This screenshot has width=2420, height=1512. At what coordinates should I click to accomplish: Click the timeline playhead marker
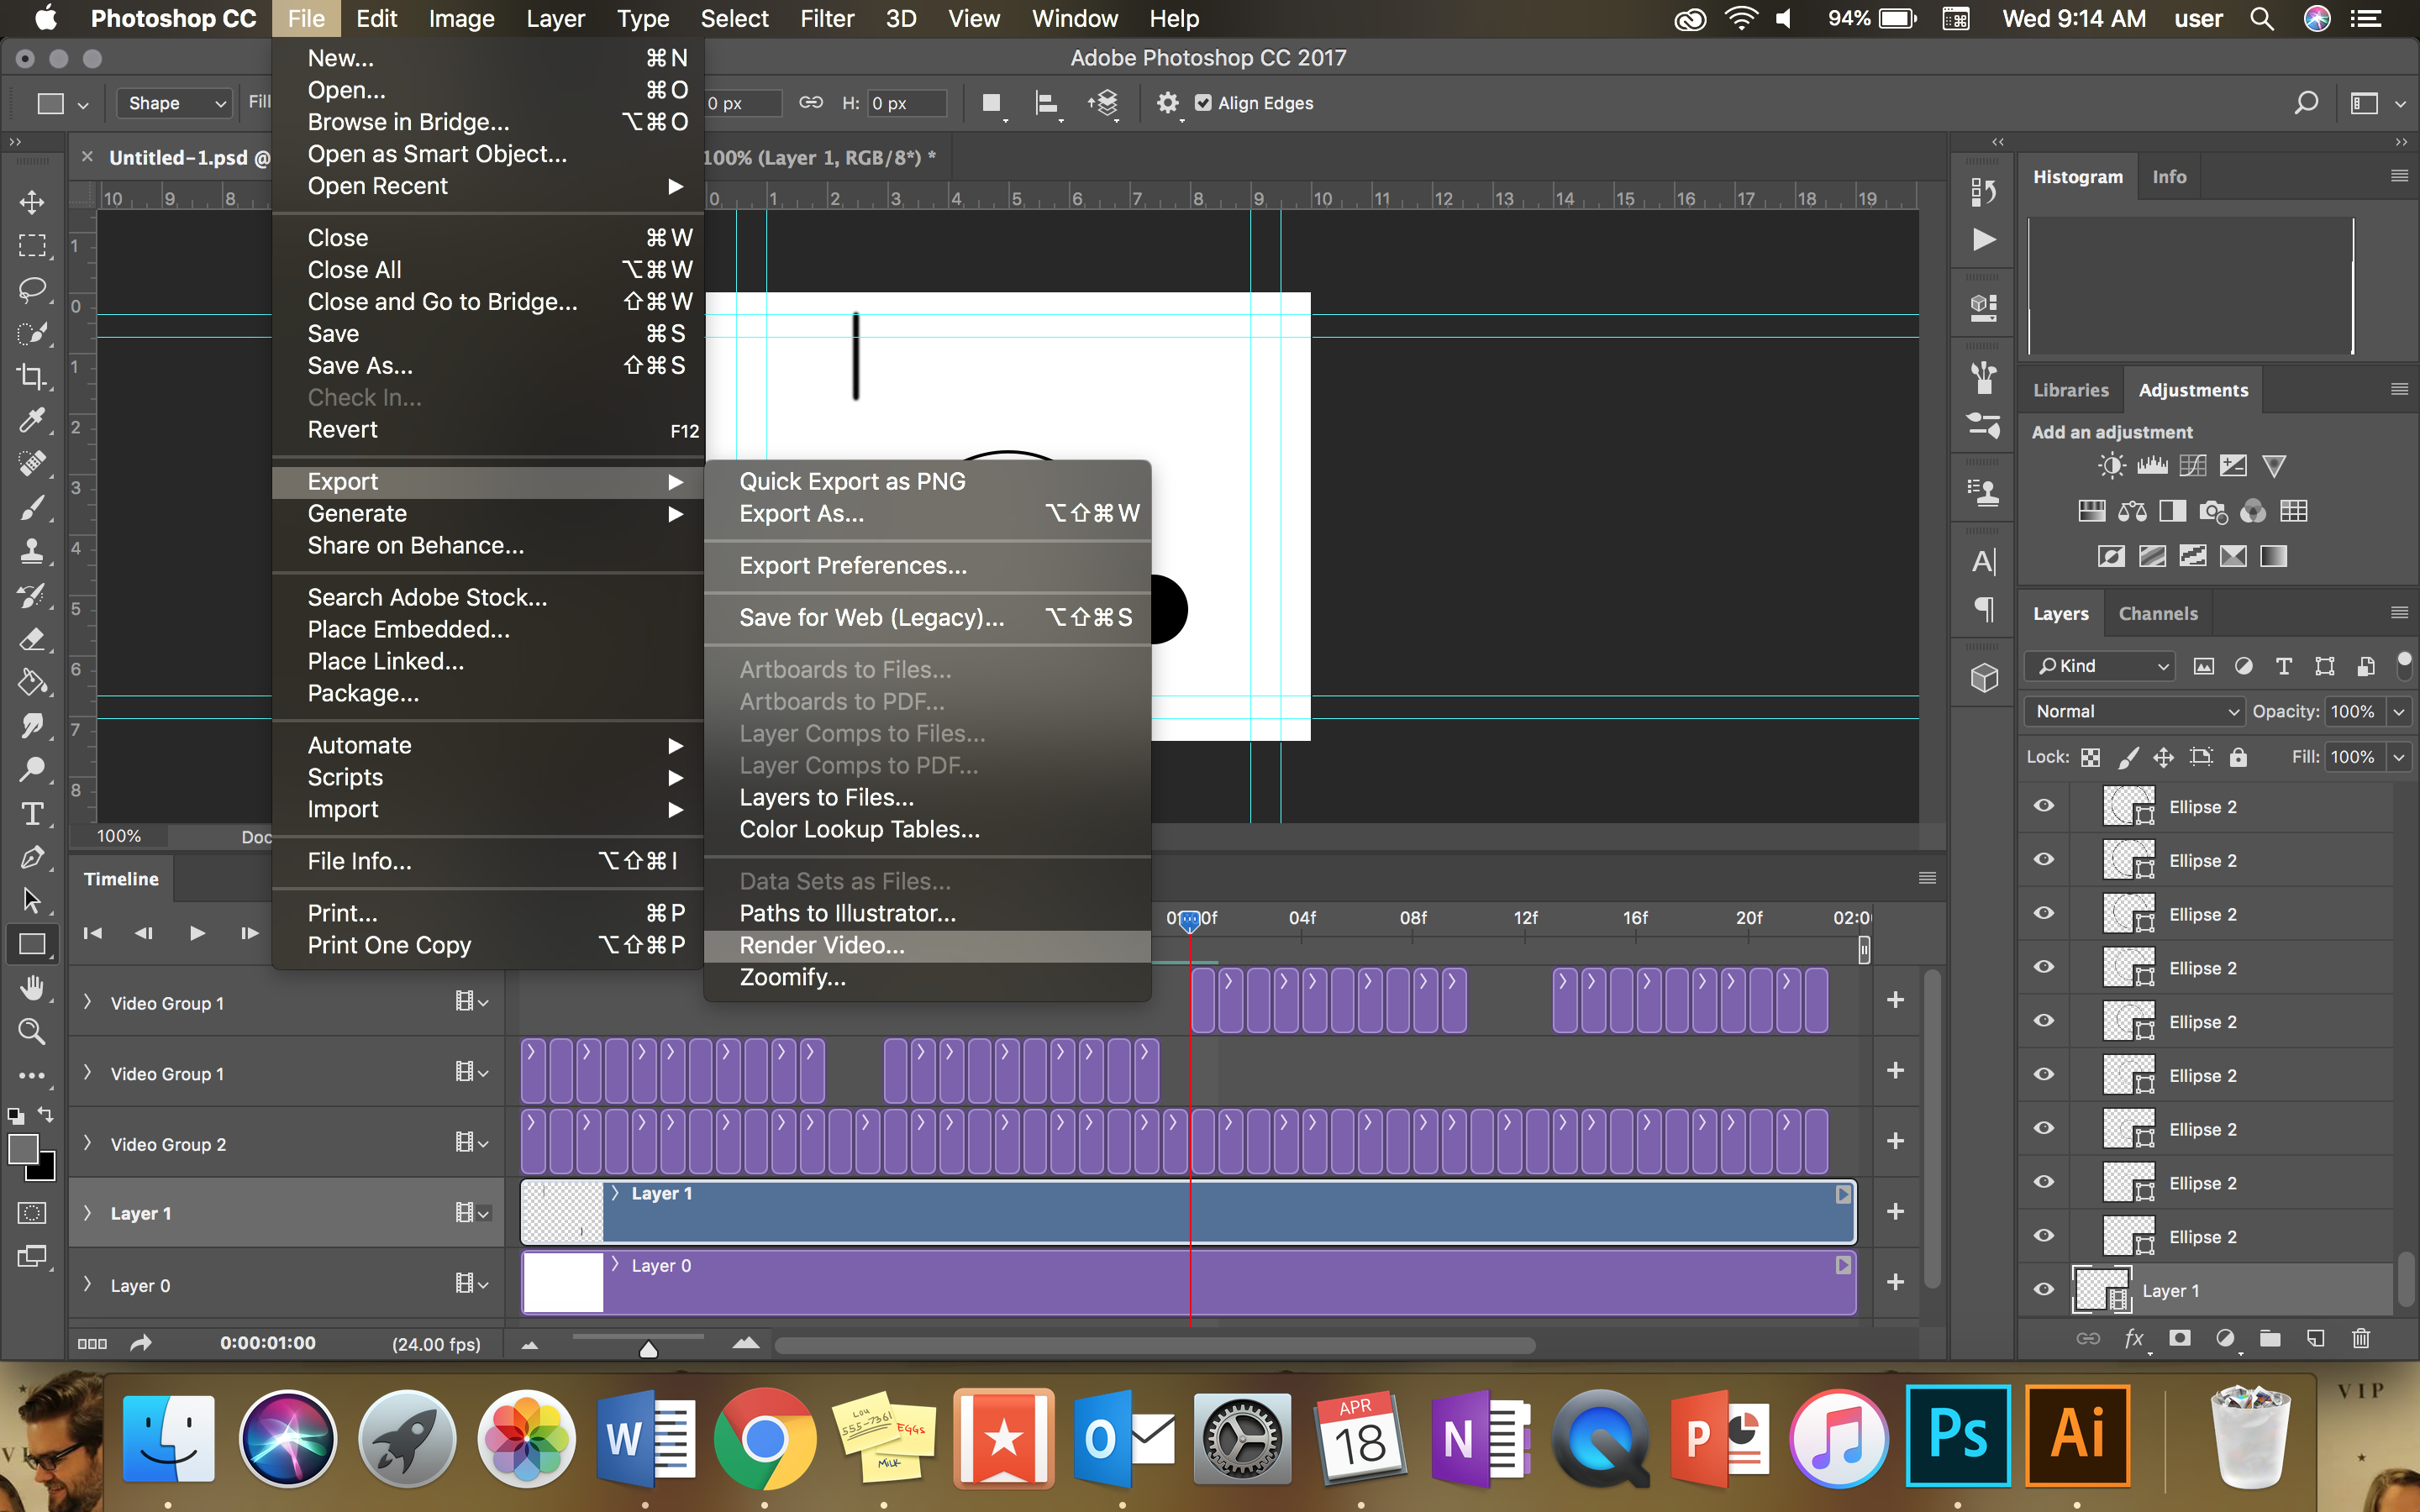click(1188, 918)
